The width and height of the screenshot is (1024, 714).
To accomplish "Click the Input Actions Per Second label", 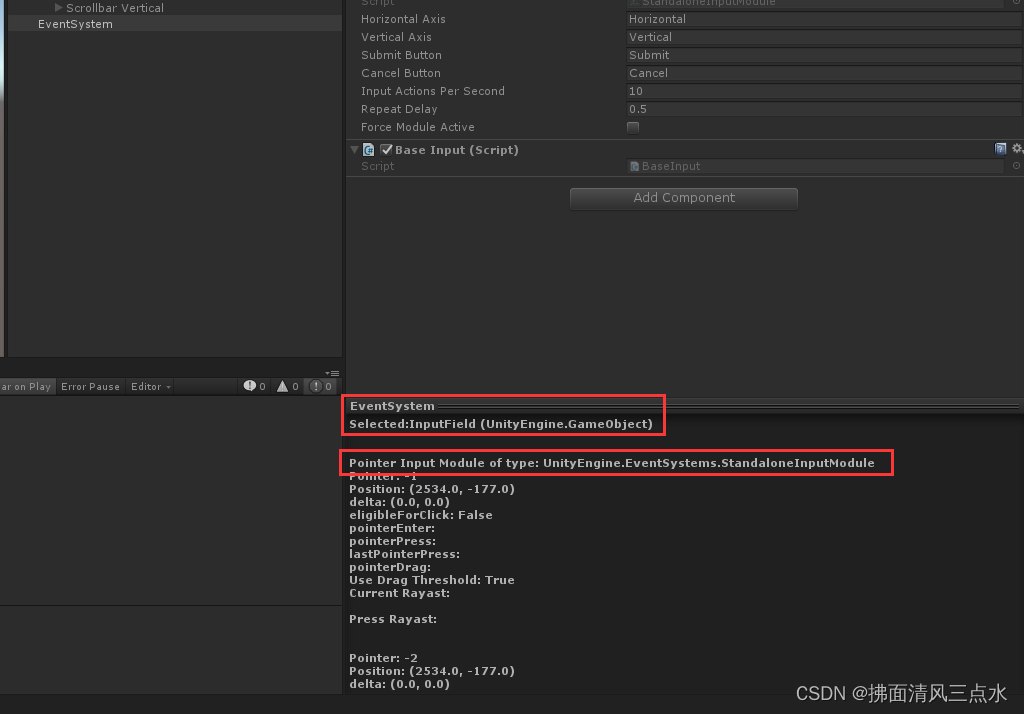I will tap(433, 91).
